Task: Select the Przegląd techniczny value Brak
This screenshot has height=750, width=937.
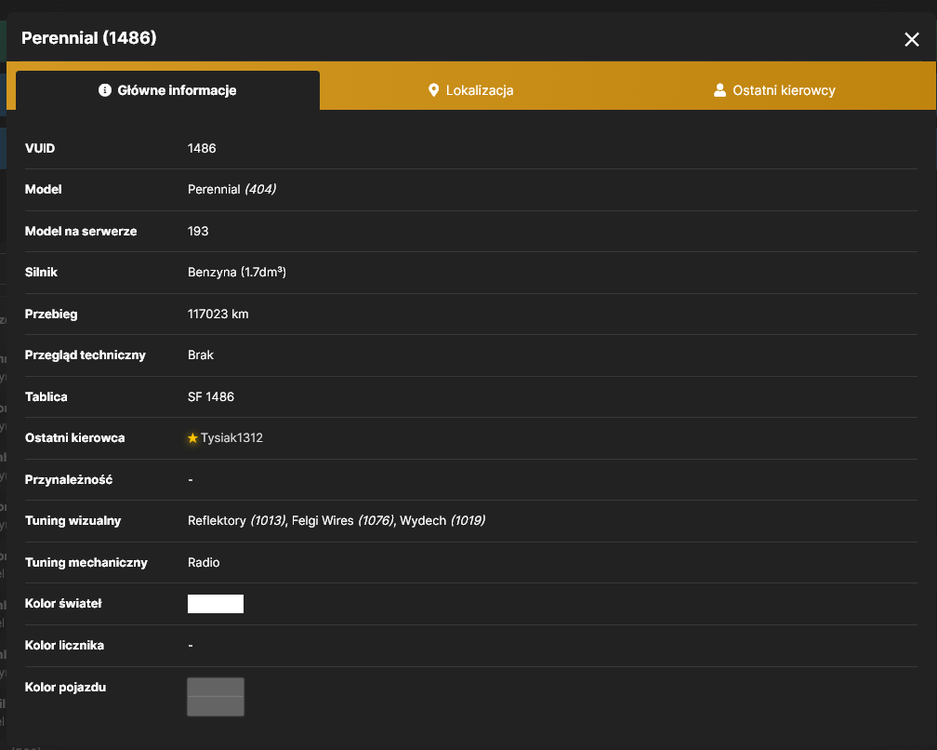Action: coord(201,355)
